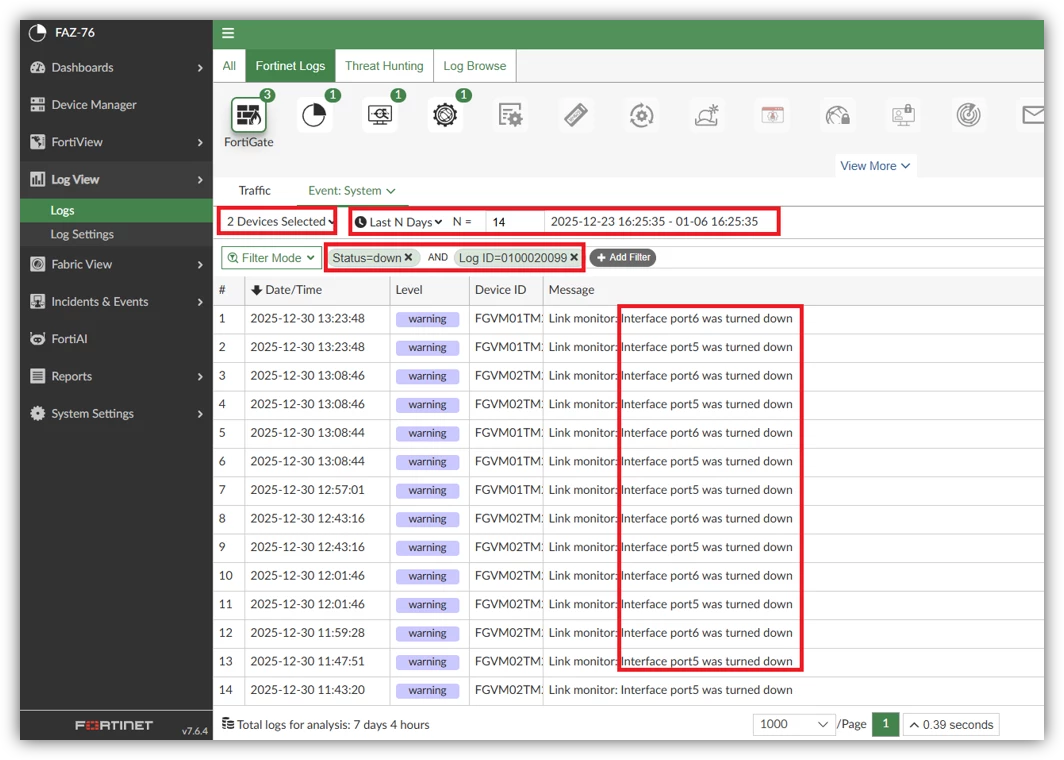
Task: Open the Filter Mode dropdown
Action: tap(270, 258)
